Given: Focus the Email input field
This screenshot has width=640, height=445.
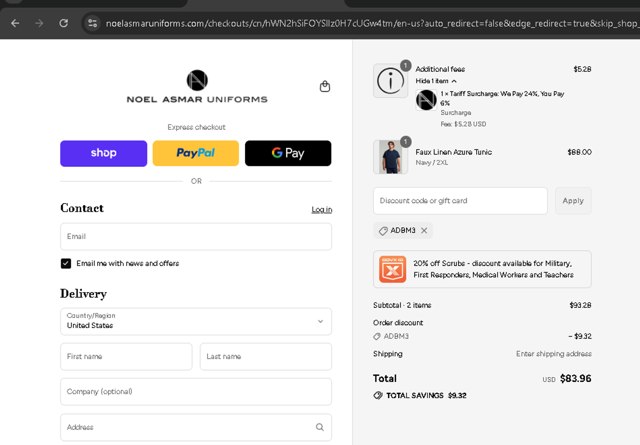Looking at the screenshot, I should pos(196,236).
